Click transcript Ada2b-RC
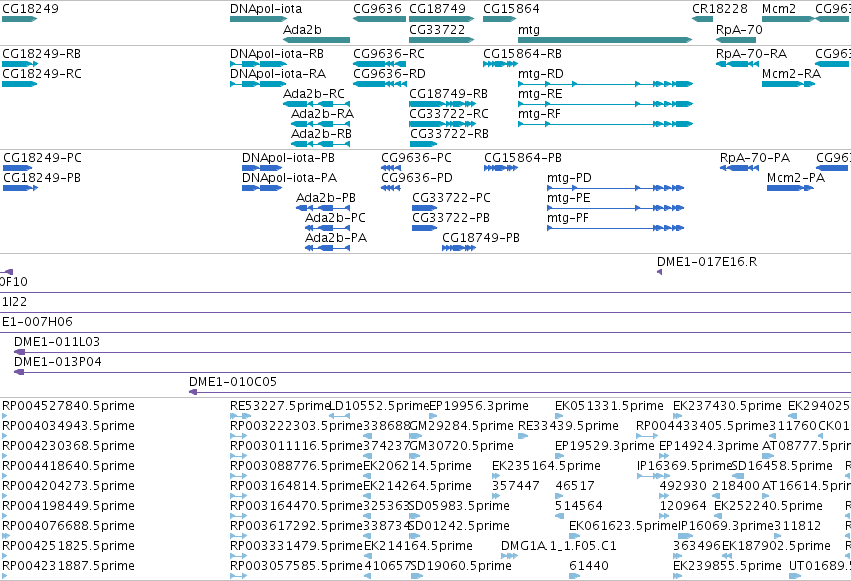Screen dimensions: 851x581 click(314, 94)
